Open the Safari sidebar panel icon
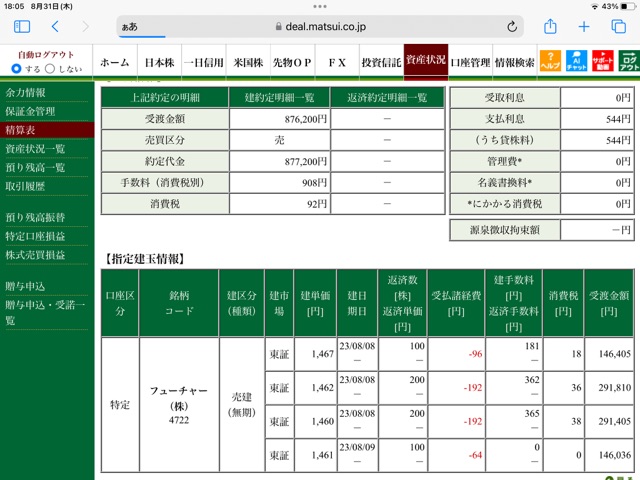 coord(22,27)
